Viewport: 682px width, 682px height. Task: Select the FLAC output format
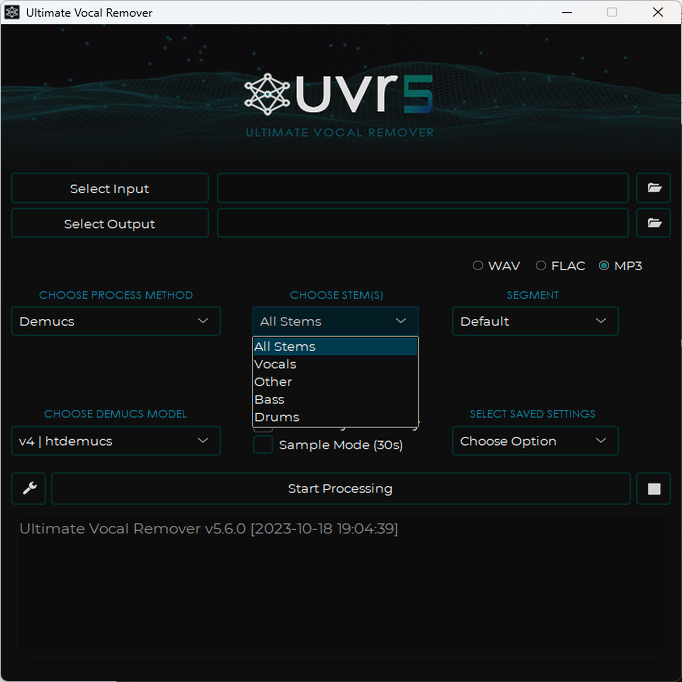tap(560, 265)
